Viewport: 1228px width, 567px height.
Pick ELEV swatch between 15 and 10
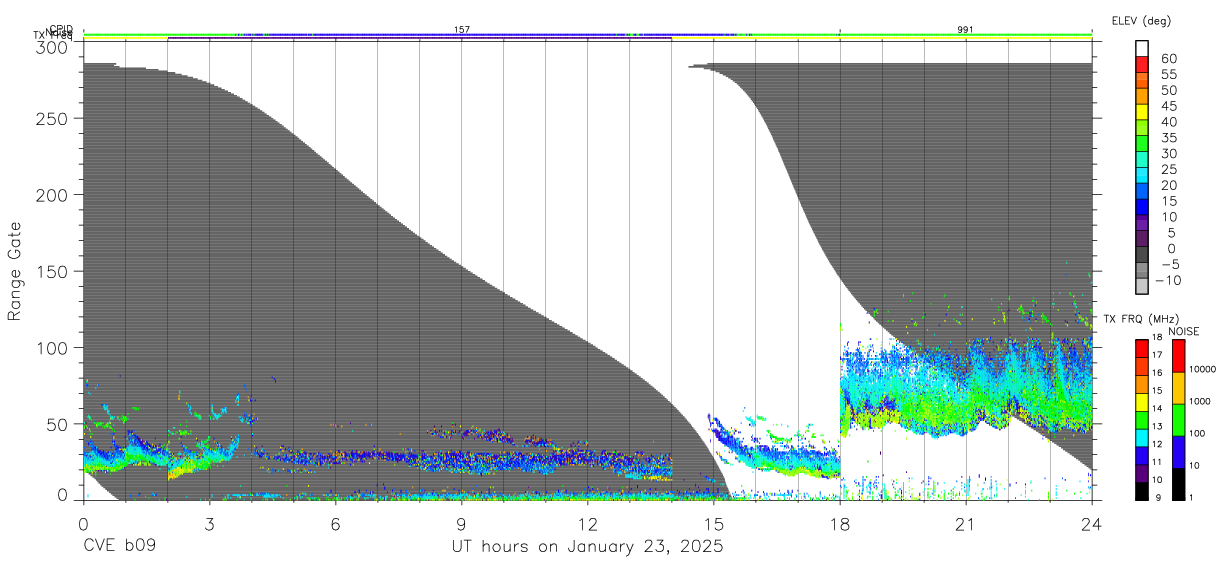(1143, 208)
